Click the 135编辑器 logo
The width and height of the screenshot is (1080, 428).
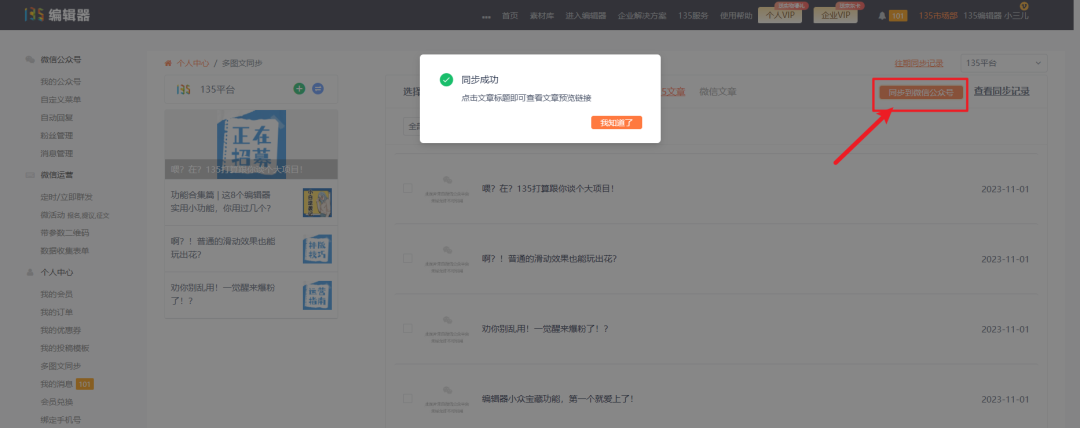click(57, 14)
